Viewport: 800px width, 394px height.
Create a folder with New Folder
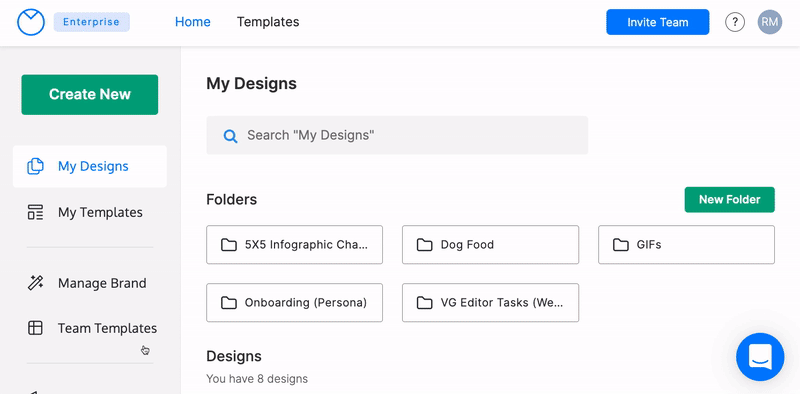pos(730,200)
